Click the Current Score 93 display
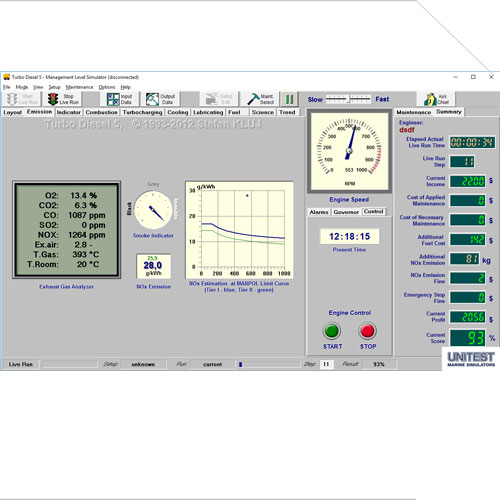 tap(468, 338)
